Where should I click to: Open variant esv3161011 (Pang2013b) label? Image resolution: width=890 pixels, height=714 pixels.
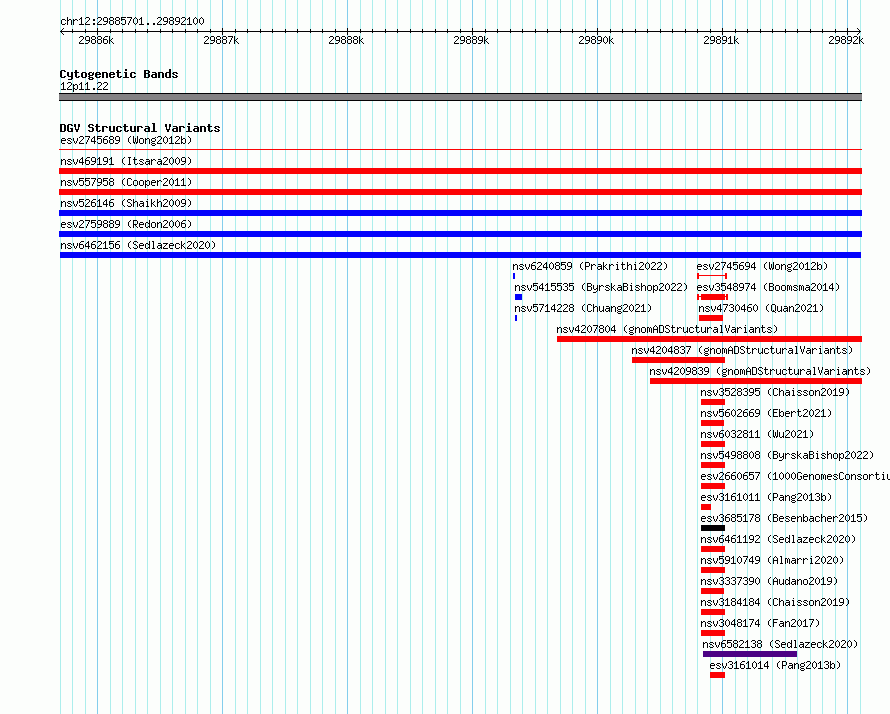click(x=766, y=497)
